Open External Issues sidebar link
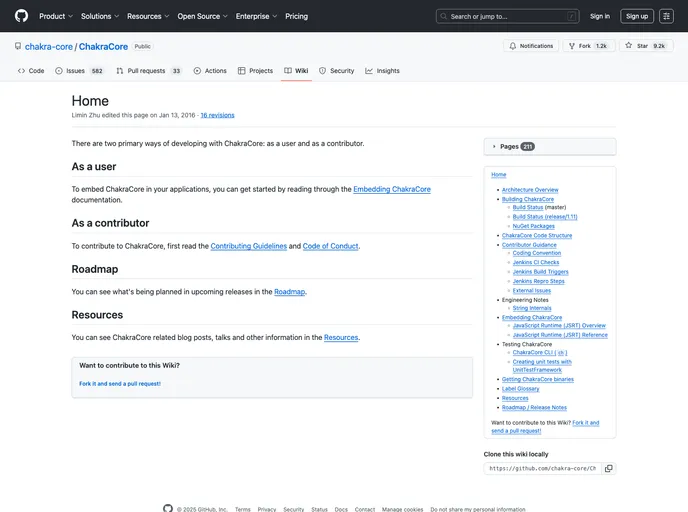 click(532, 290)
